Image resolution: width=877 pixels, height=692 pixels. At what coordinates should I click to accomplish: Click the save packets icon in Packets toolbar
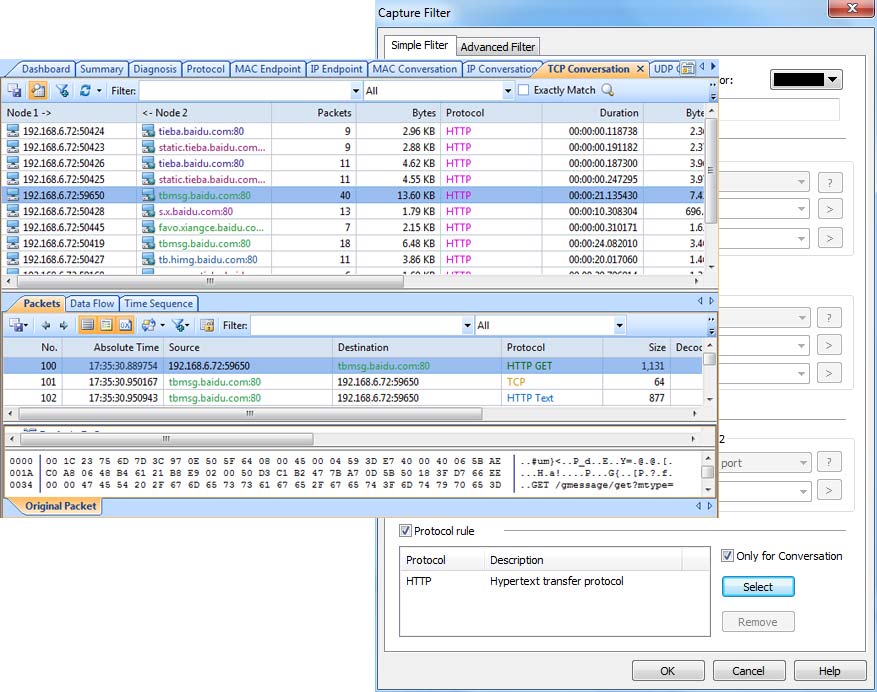tap(16, 325)
